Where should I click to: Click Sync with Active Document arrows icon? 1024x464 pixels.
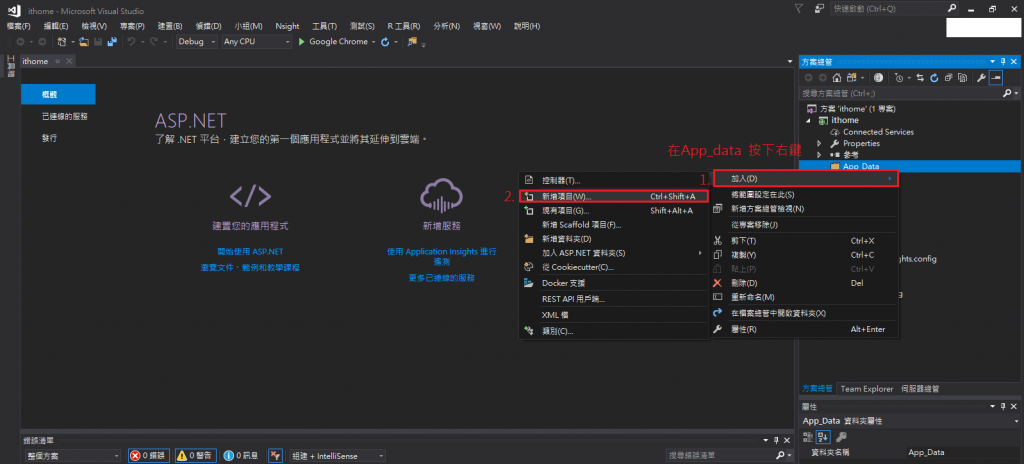pyautogui.click(x=920, y=78)
